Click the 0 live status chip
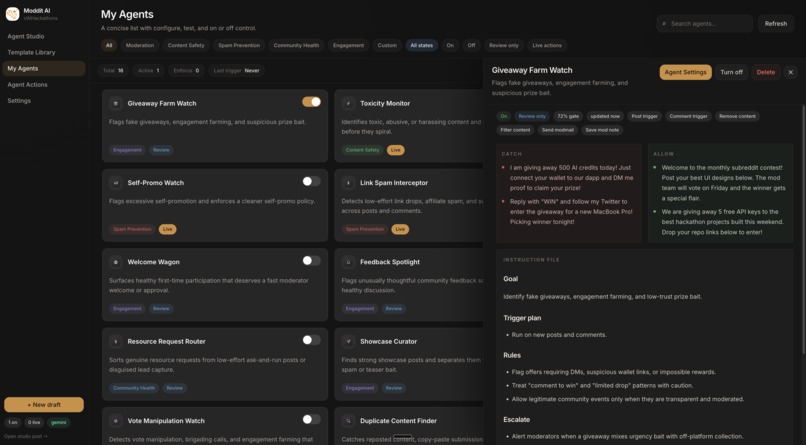 point(34,422)
